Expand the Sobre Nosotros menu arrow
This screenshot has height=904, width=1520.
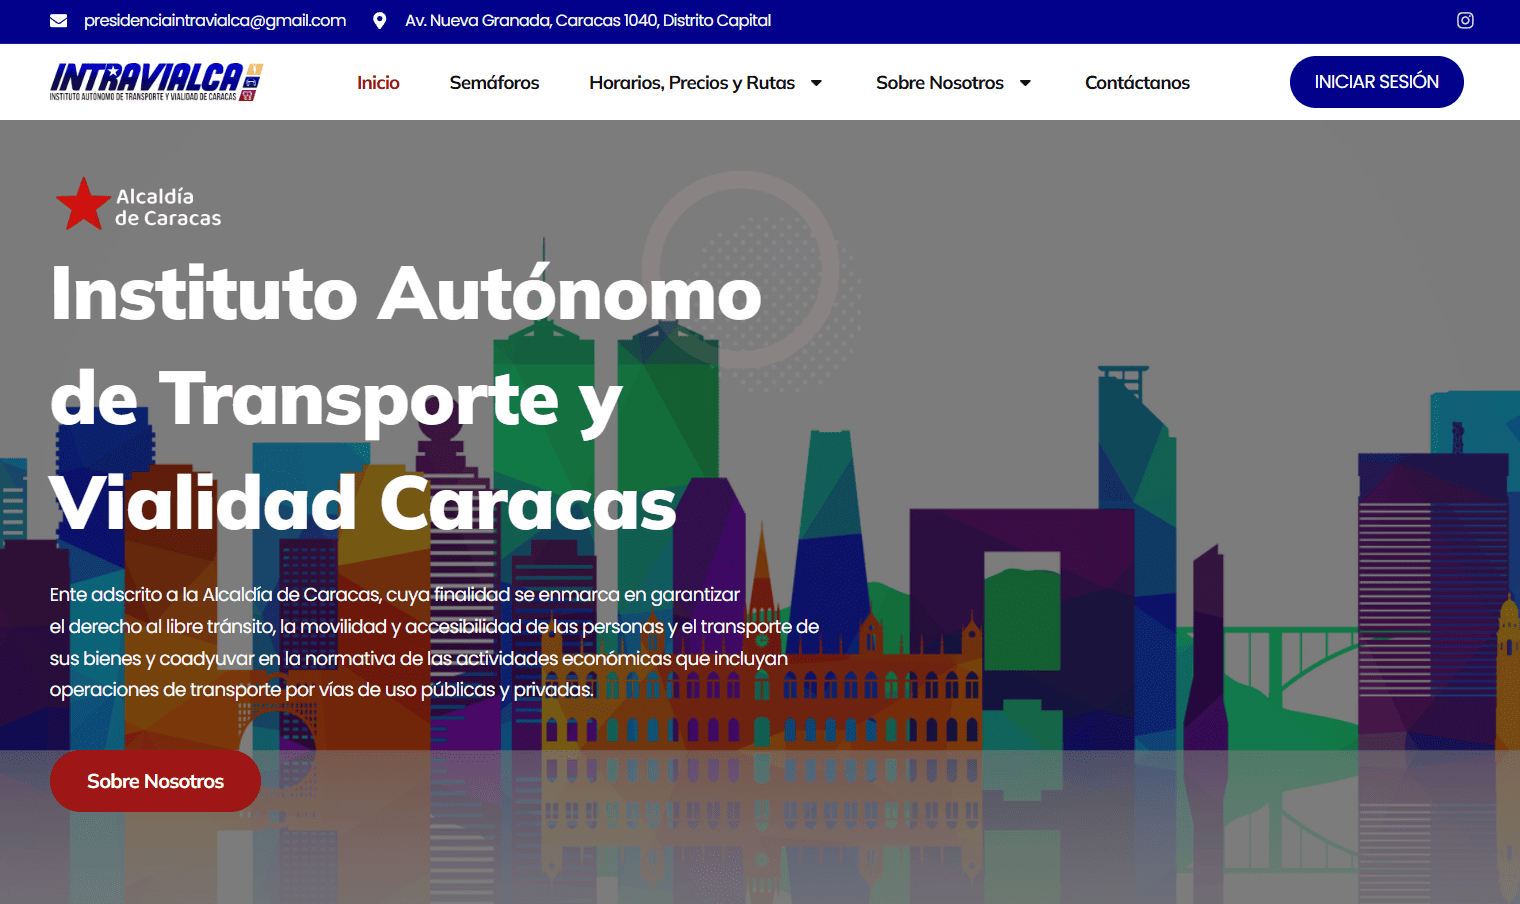[1025, 83]
